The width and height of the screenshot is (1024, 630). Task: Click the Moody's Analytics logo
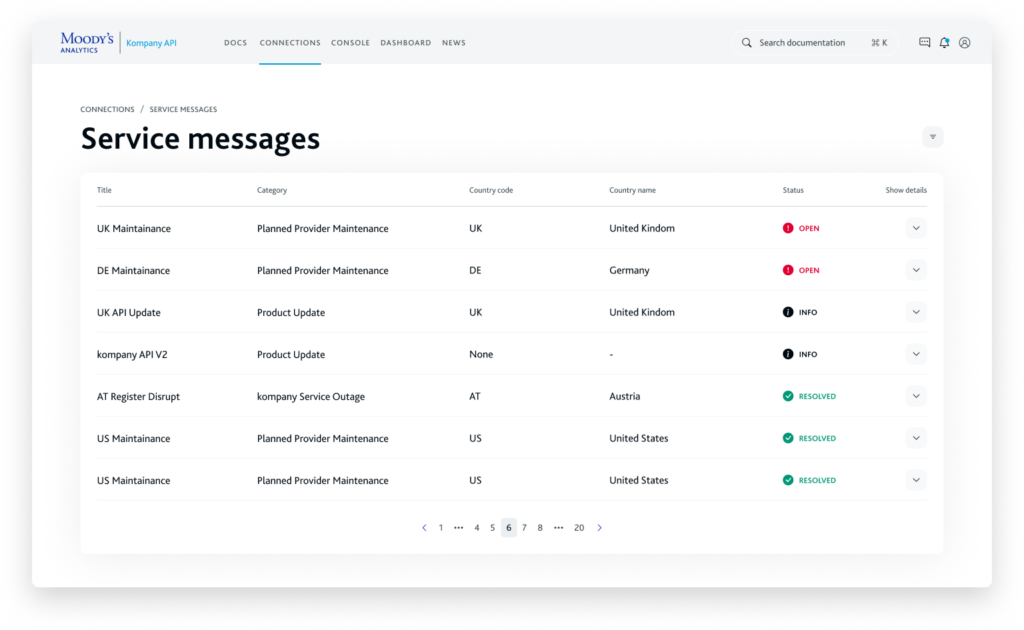click(x=87, y=42)
